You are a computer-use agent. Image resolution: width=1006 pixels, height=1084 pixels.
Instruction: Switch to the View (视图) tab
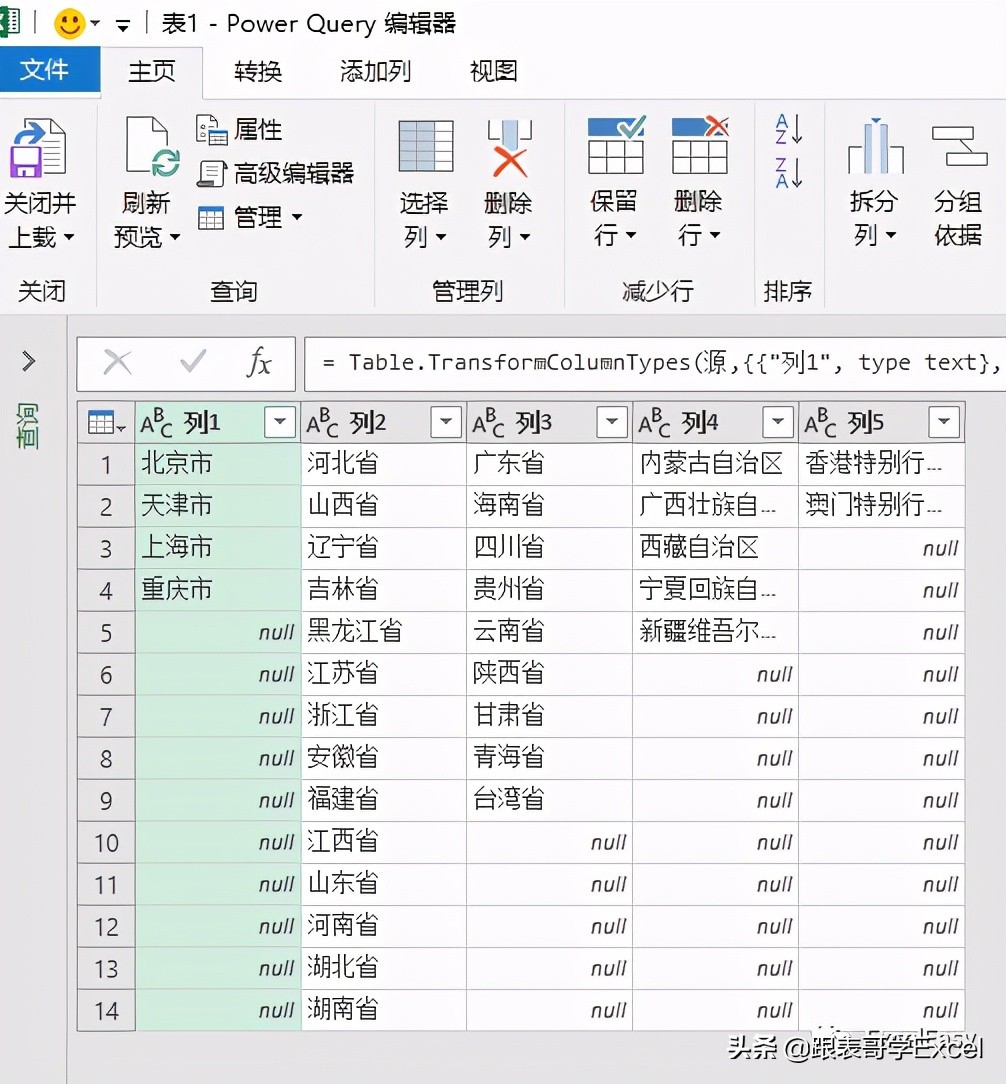click(x=494, y=71)
